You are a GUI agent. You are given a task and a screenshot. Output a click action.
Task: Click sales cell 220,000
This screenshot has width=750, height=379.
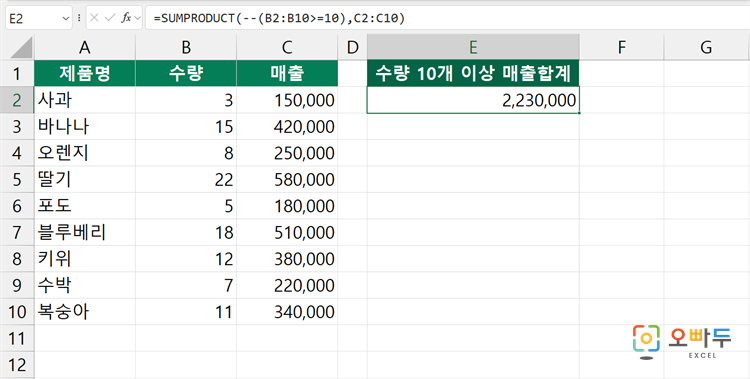[287, 286]
